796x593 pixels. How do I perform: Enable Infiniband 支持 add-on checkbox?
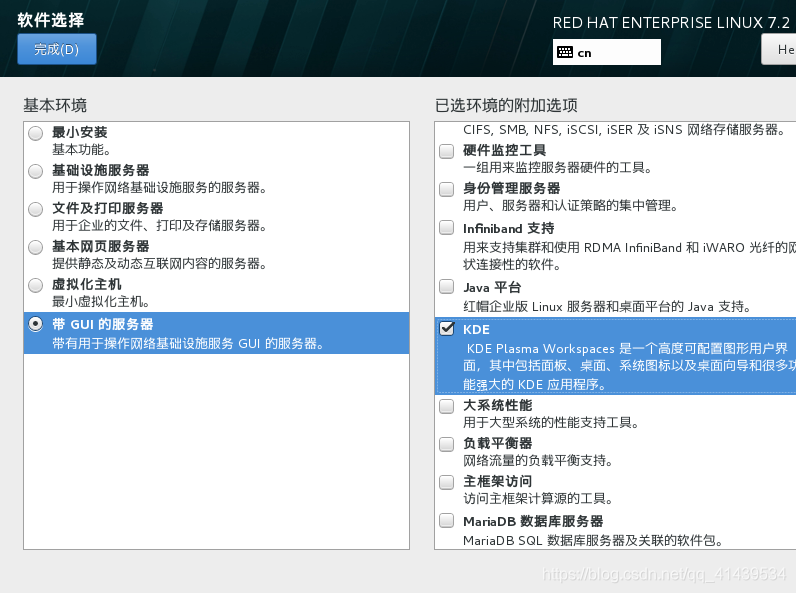coord(447,227)
